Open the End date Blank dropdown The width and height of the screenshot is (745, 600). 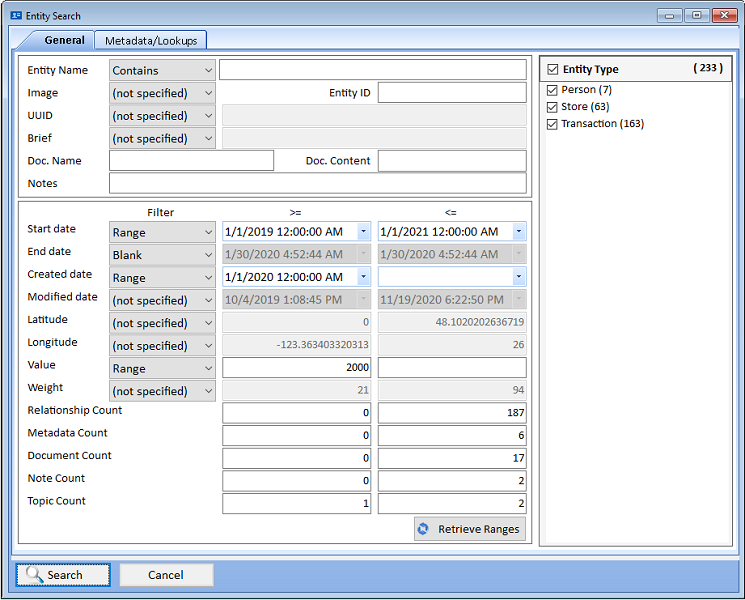click(162, 255)
